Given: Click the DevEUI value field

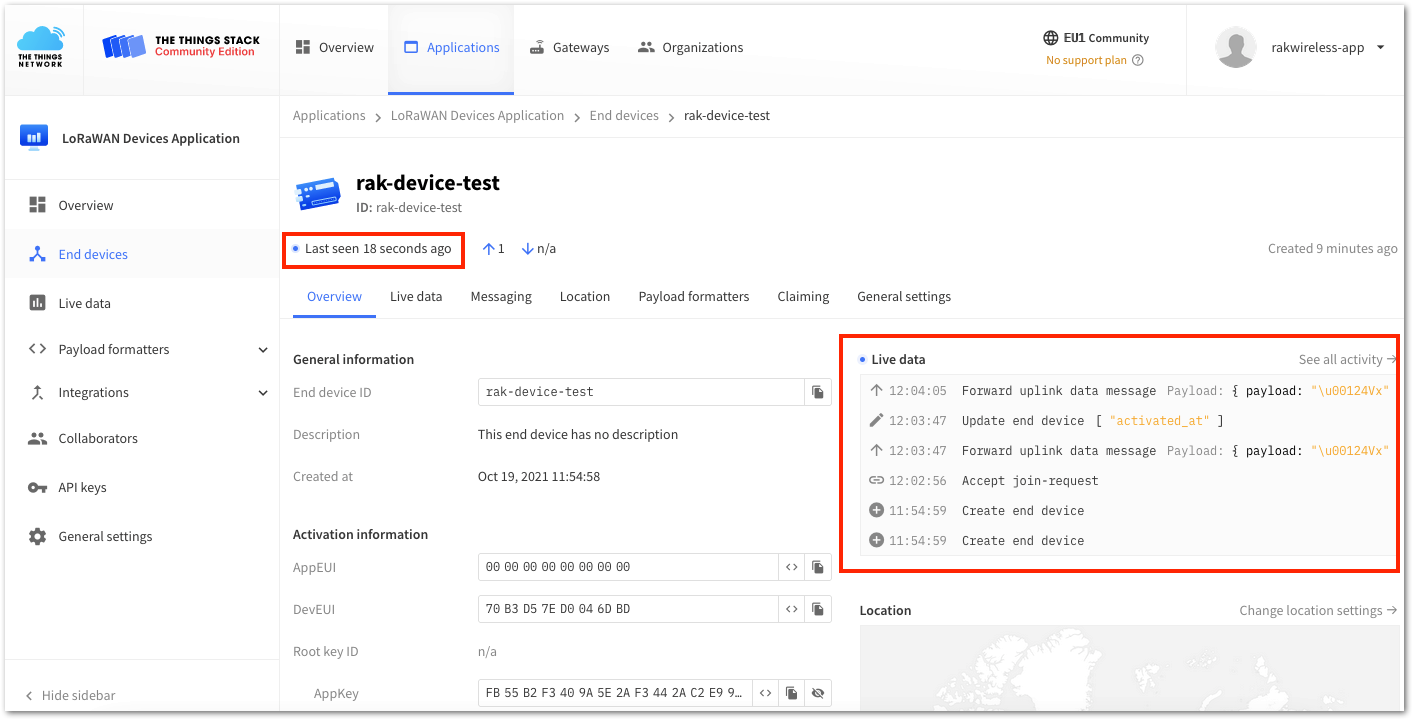Looking at the screenshot, I should (628, 609).
